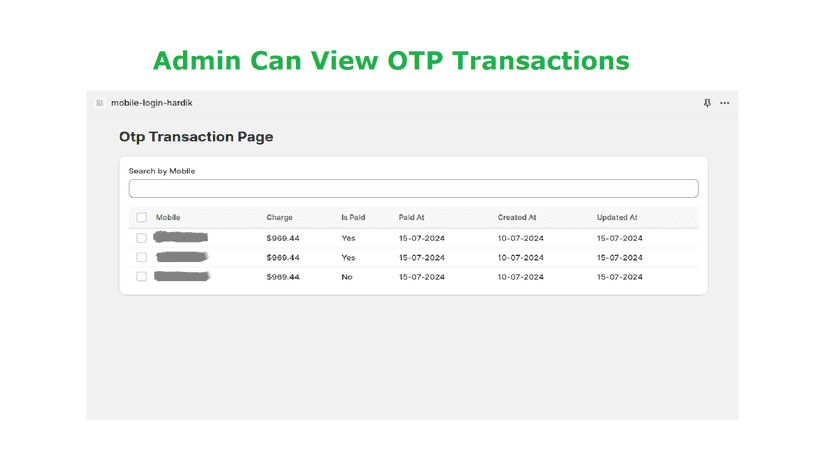Click the Mobile column header
Viewport: 828px width, 466px height.
[x=168, y=218]
